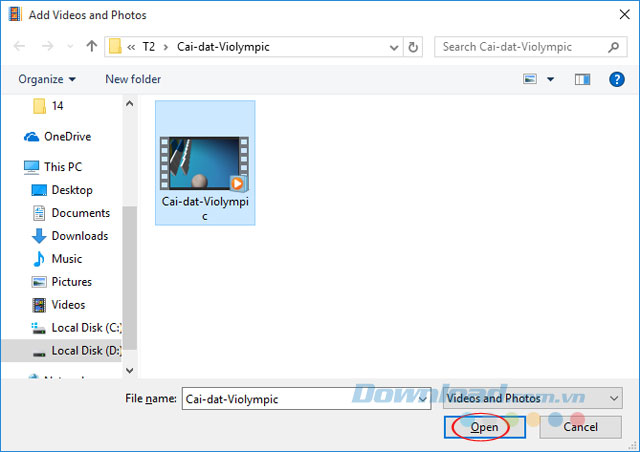
Task: Refresh the Cai-dat-Violympic folder view
Action: pyautogui.click(x=415, y=47)
